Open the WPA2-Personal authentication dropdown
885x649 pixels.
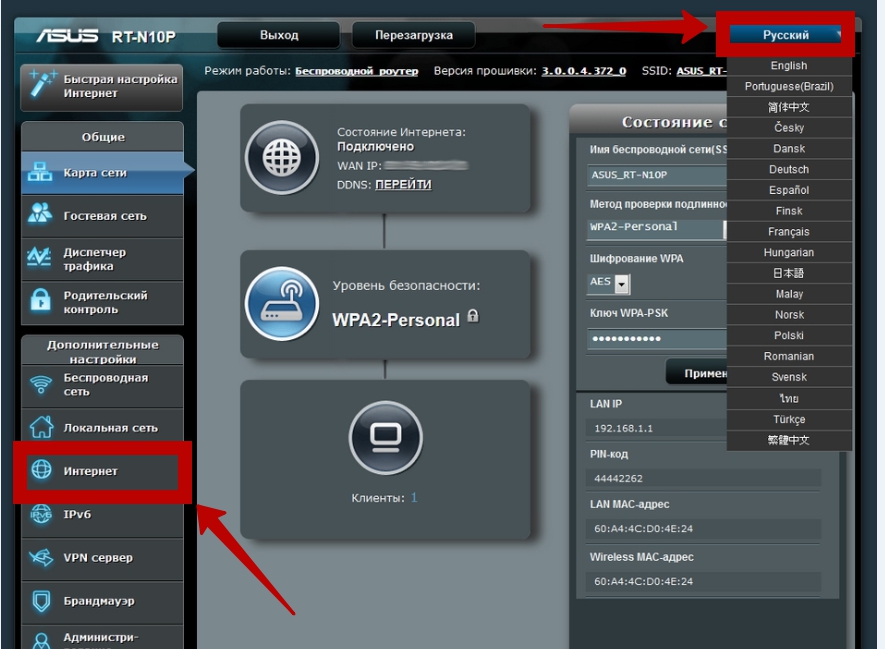[657, 228]
